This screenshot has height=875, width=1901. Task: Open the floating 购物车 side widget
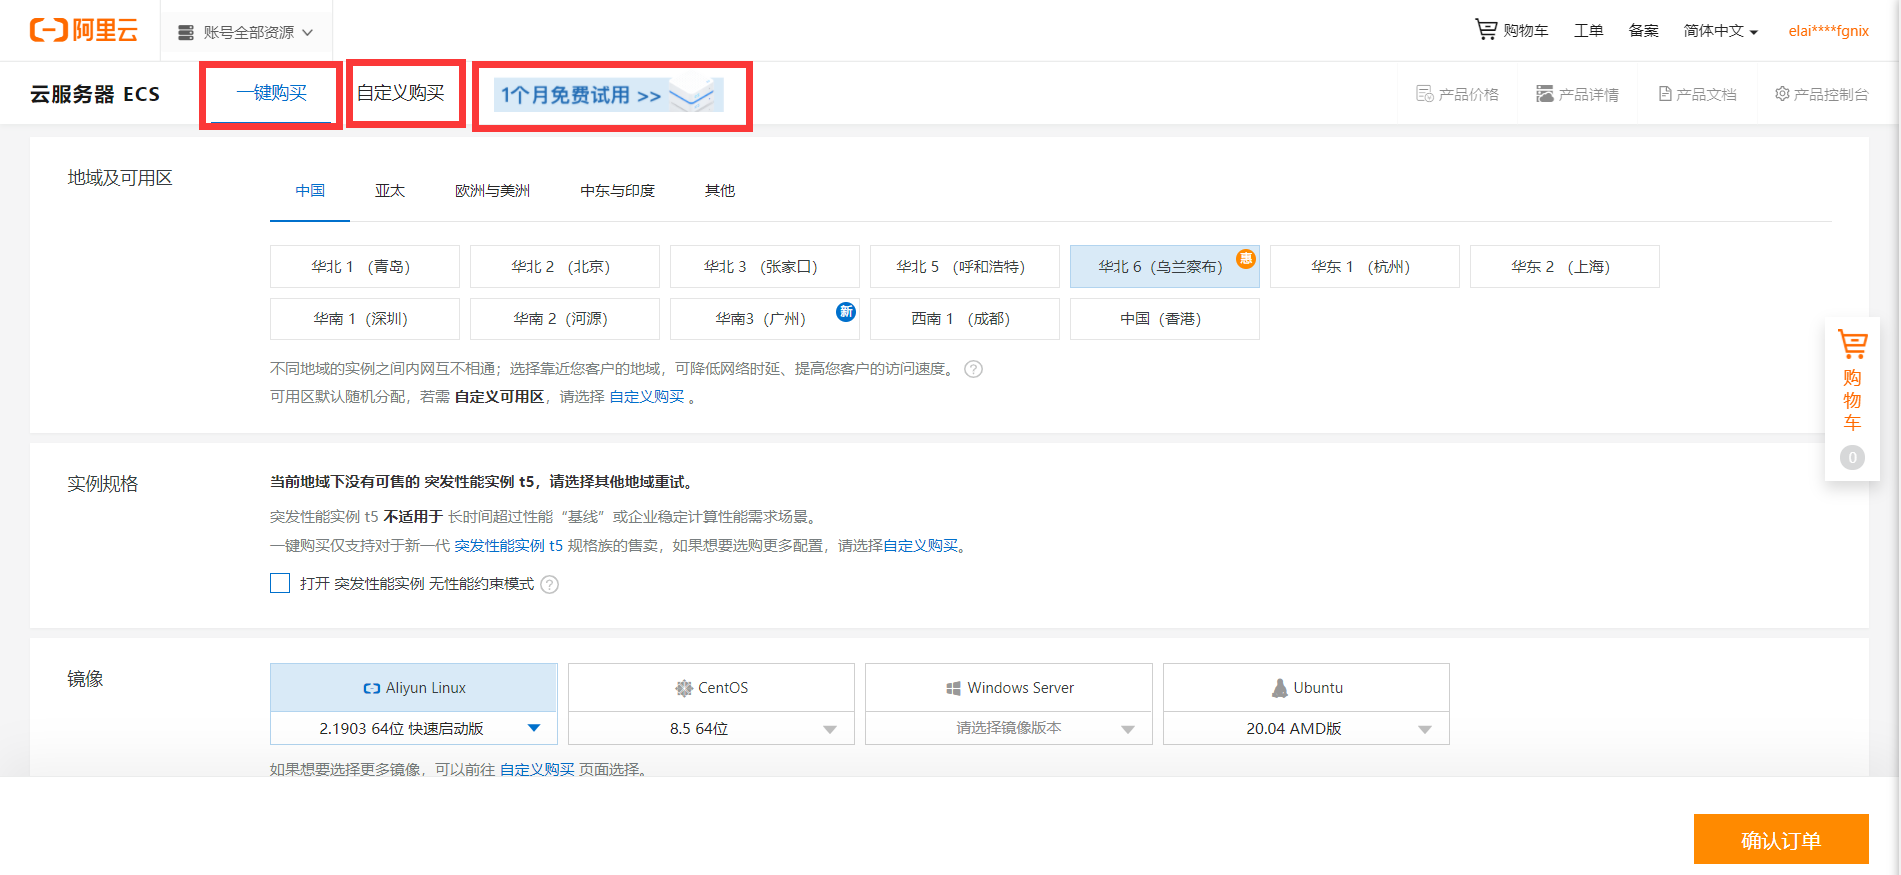coord(1852,399)
